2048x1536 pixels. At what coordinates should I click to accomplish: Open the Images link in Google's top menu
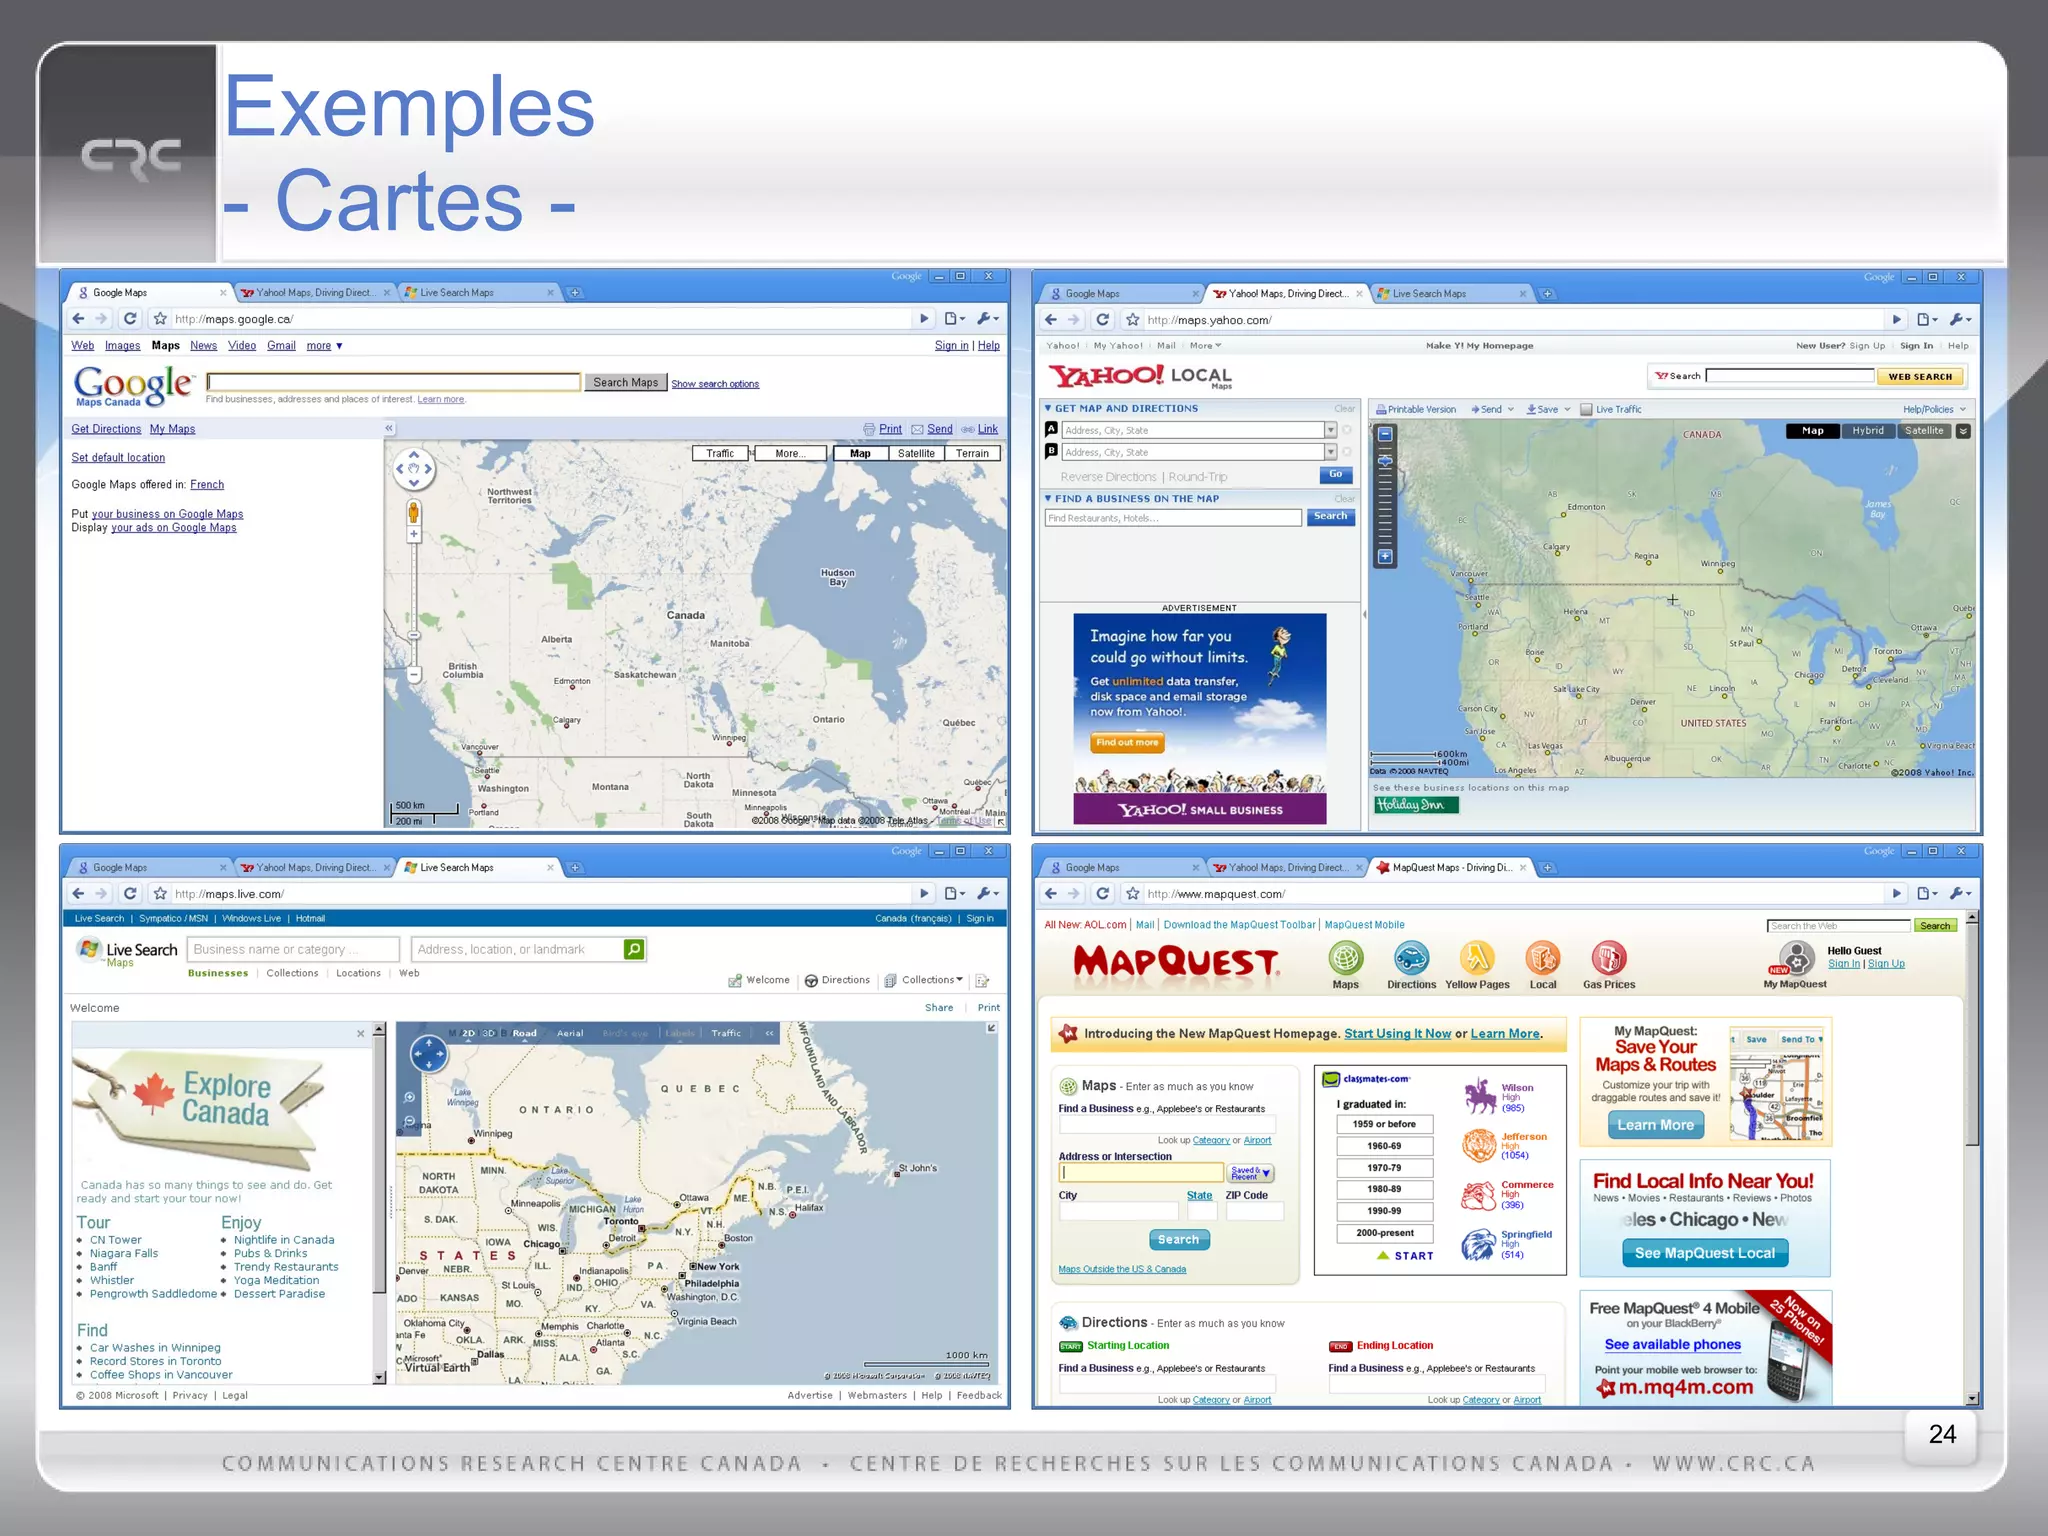(x=122, y=346)
